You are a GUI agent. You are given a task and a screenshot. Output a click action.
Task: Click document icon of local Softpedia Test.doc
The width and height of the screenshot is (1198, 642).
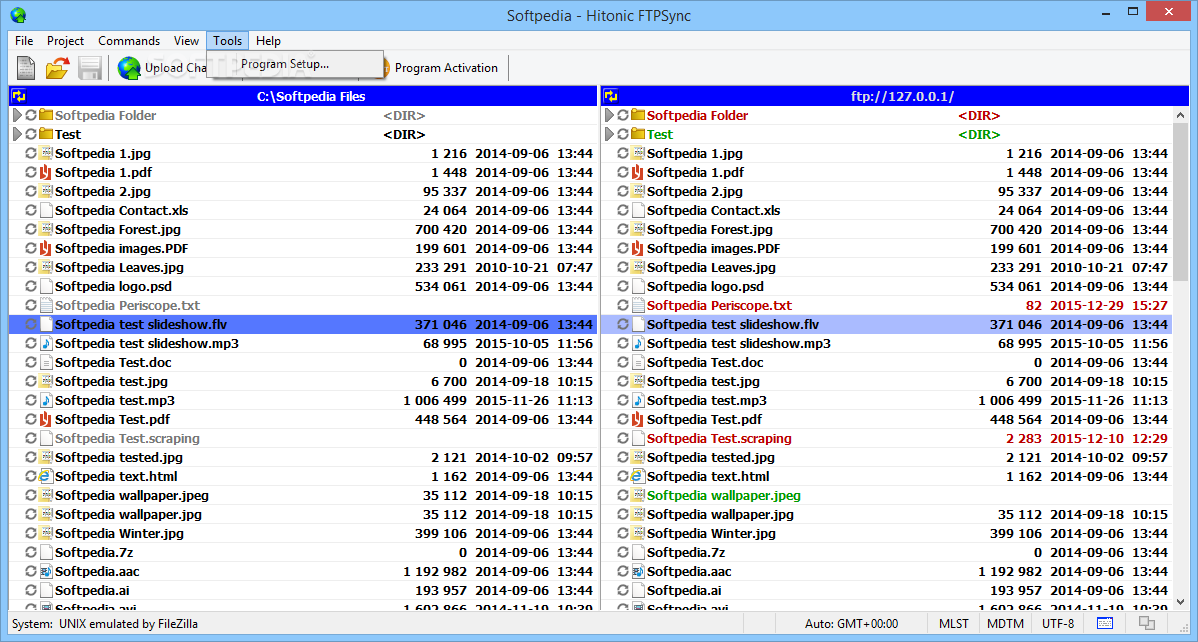pyautogui.click(x=46, y=362)
